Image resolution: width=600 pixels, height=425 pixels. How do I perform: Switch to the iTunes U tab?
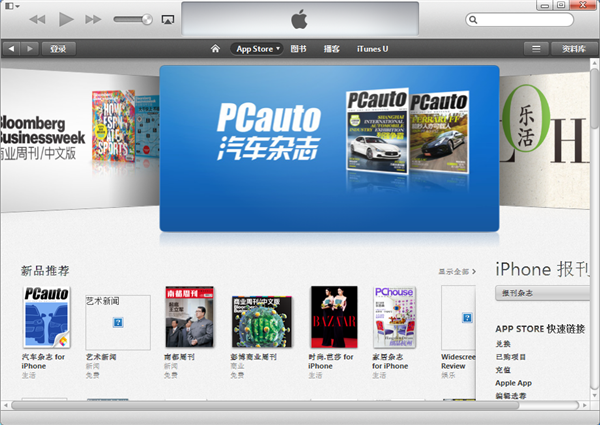pyautogui.click(x=372, y=49)
